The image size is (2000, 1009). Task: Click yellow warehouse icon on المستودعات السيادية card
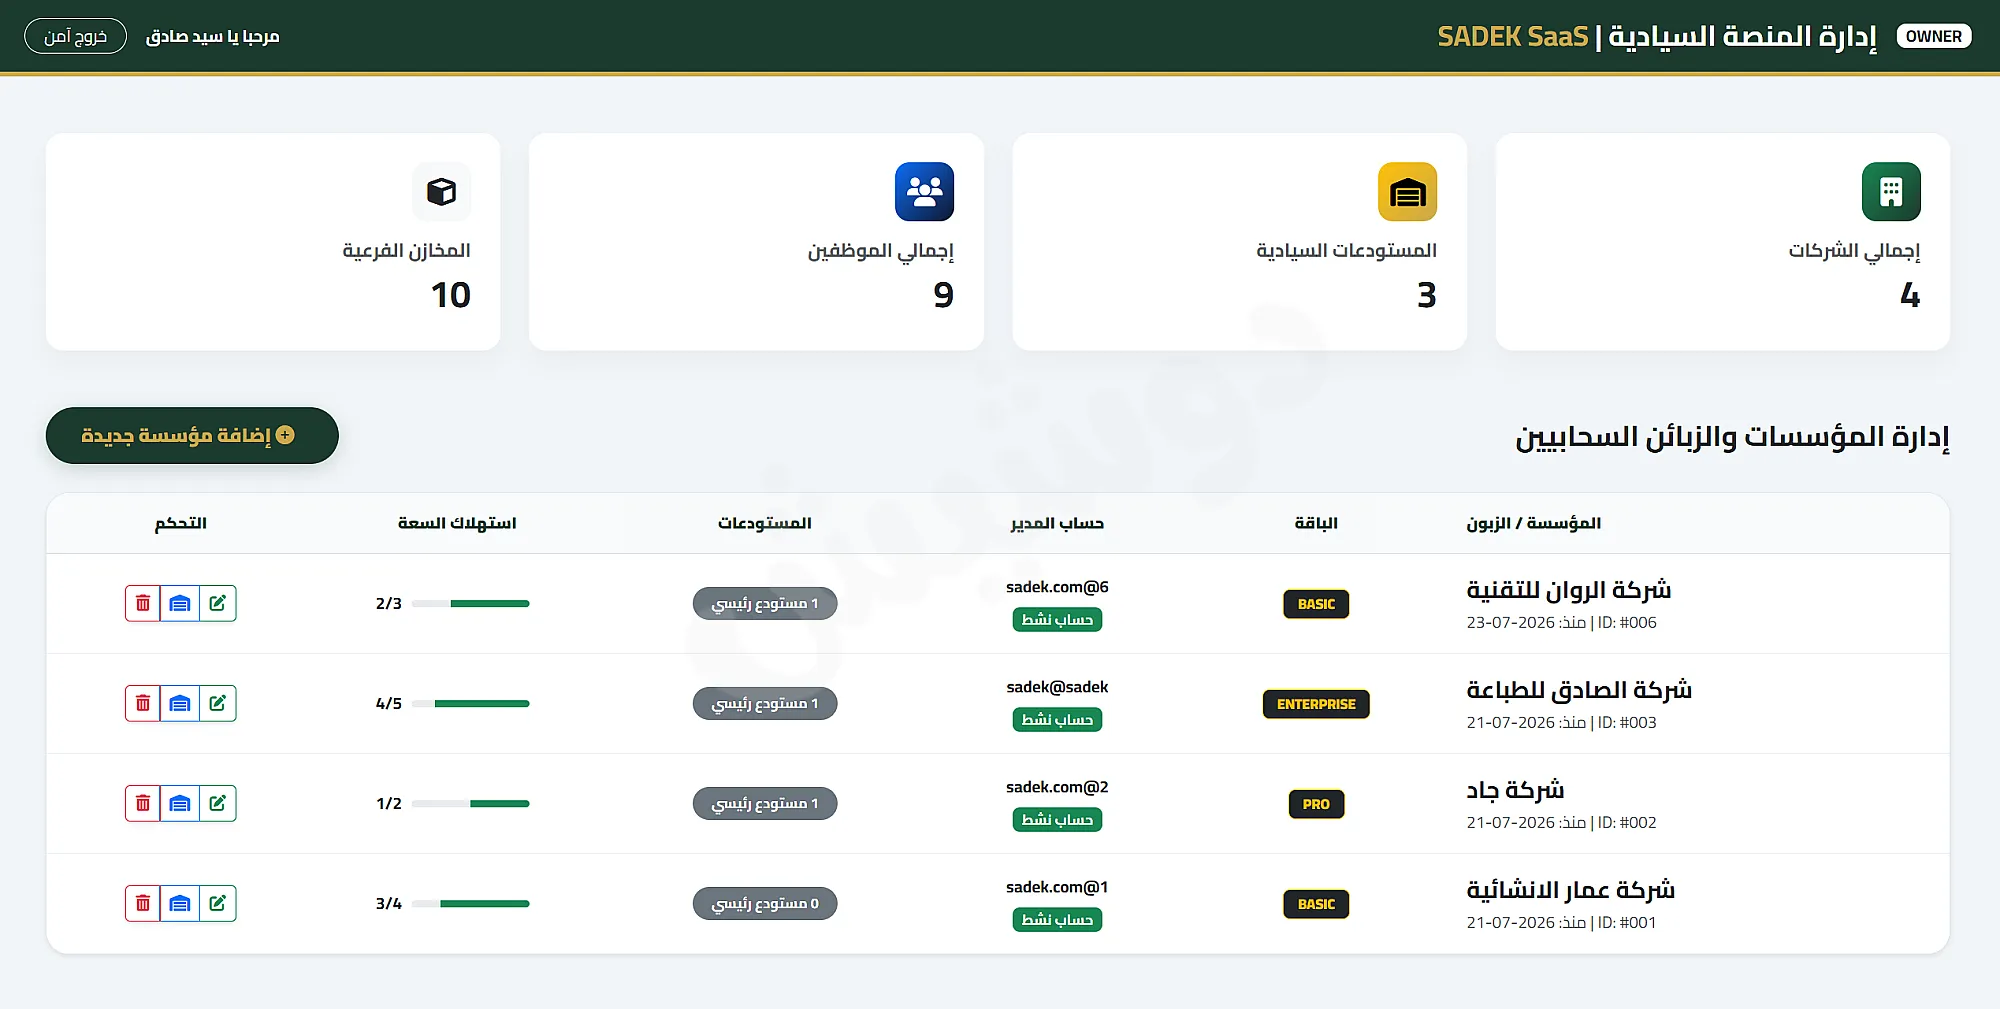[1407, 191]
